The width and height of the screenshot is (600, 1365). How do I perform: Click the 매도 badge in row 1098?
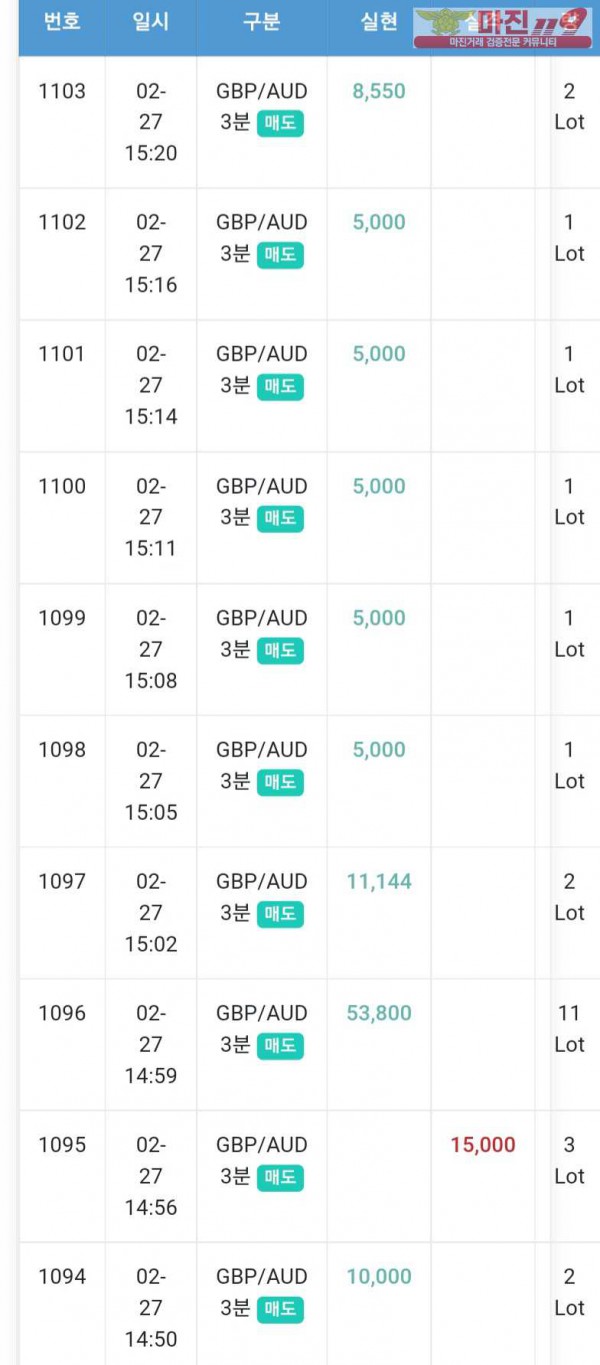tap(280, 781)
